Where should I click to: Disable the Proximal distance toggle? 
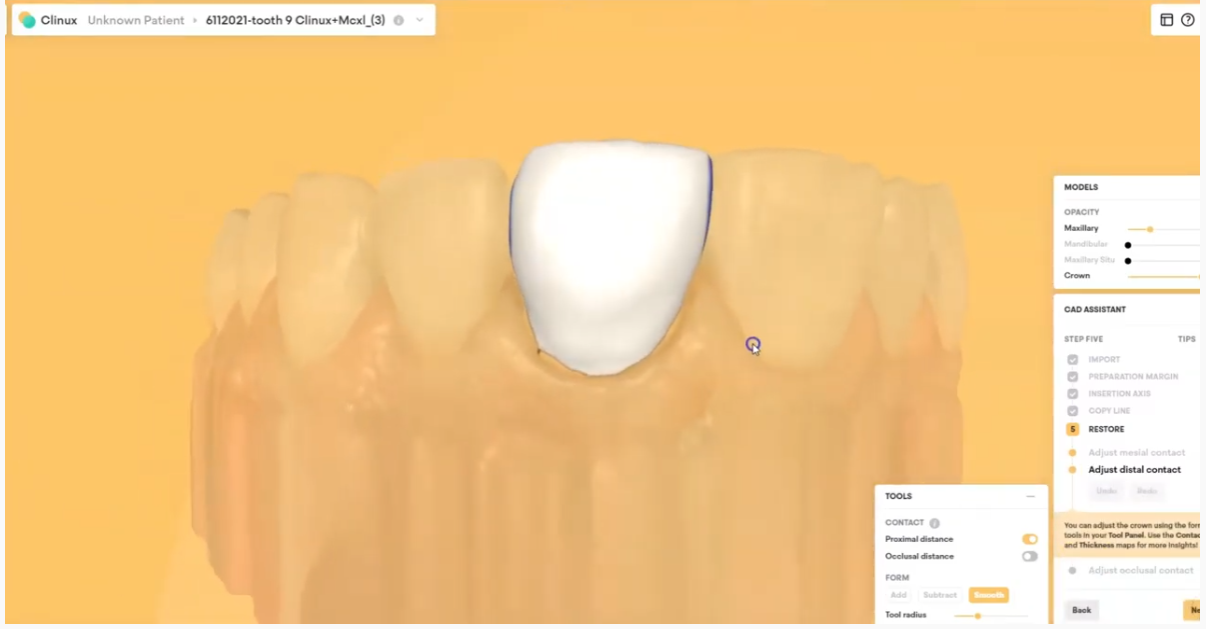[x=1029, y=540]
